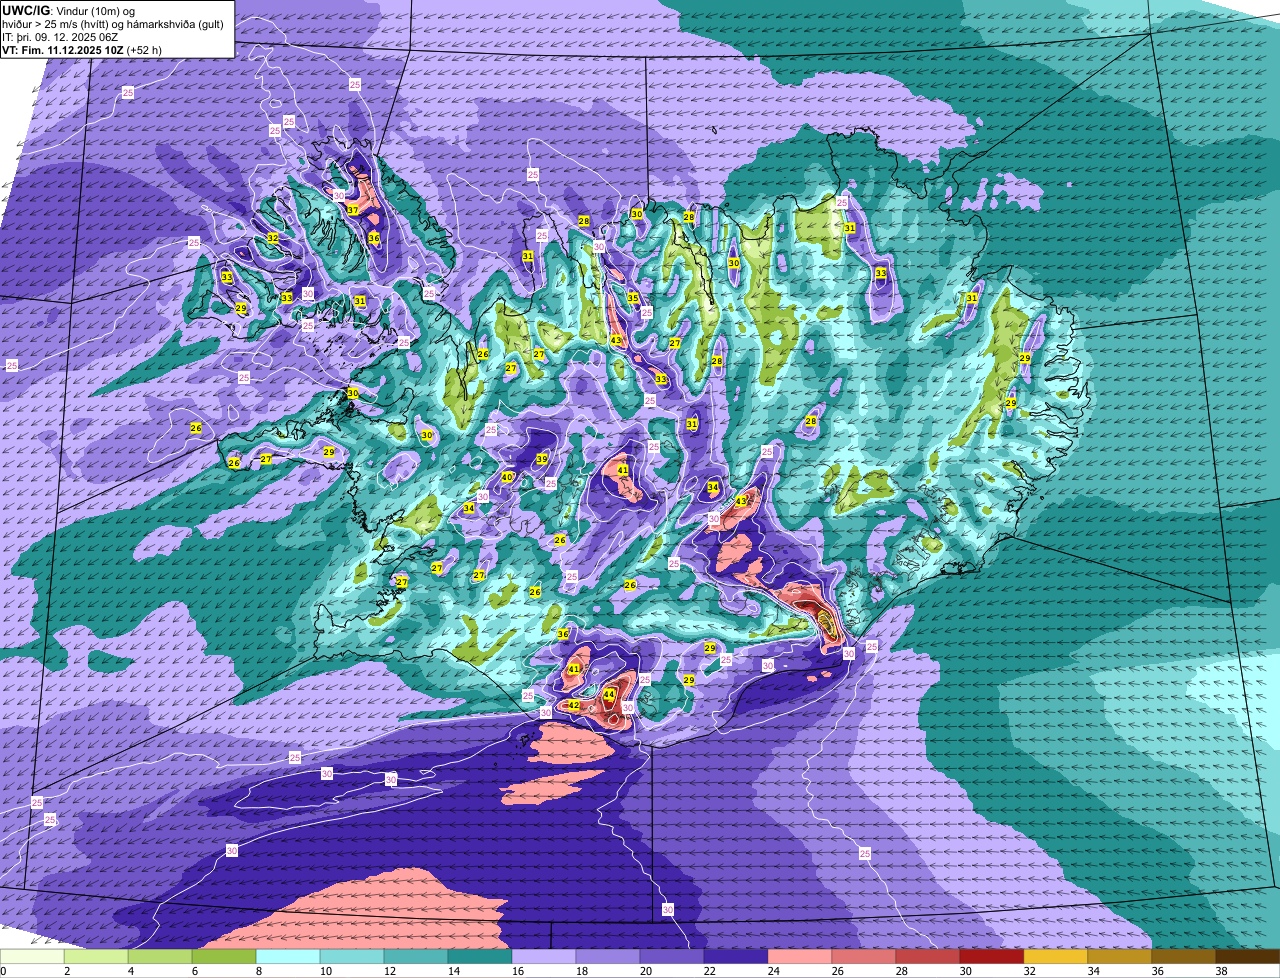Image resolution: width=1280 pixels, height=978 pixels.
Task: Select the light cyan 8–10 m/s legend swatch
Action: pos(288,957)
